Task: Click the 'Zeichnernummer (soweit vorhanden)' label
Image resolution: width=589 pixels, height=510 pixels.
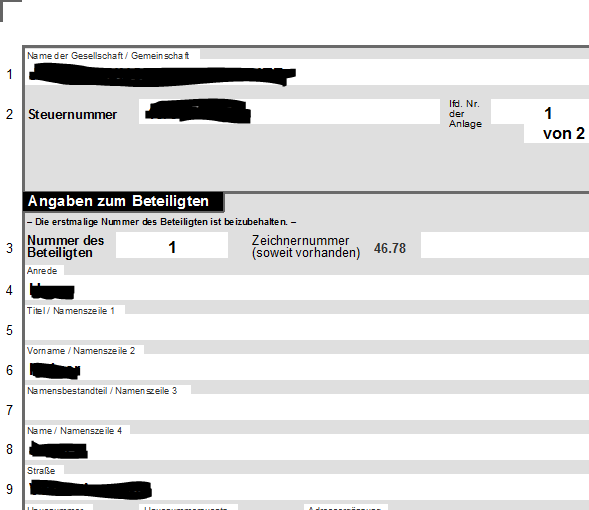Action: point(306,246)
